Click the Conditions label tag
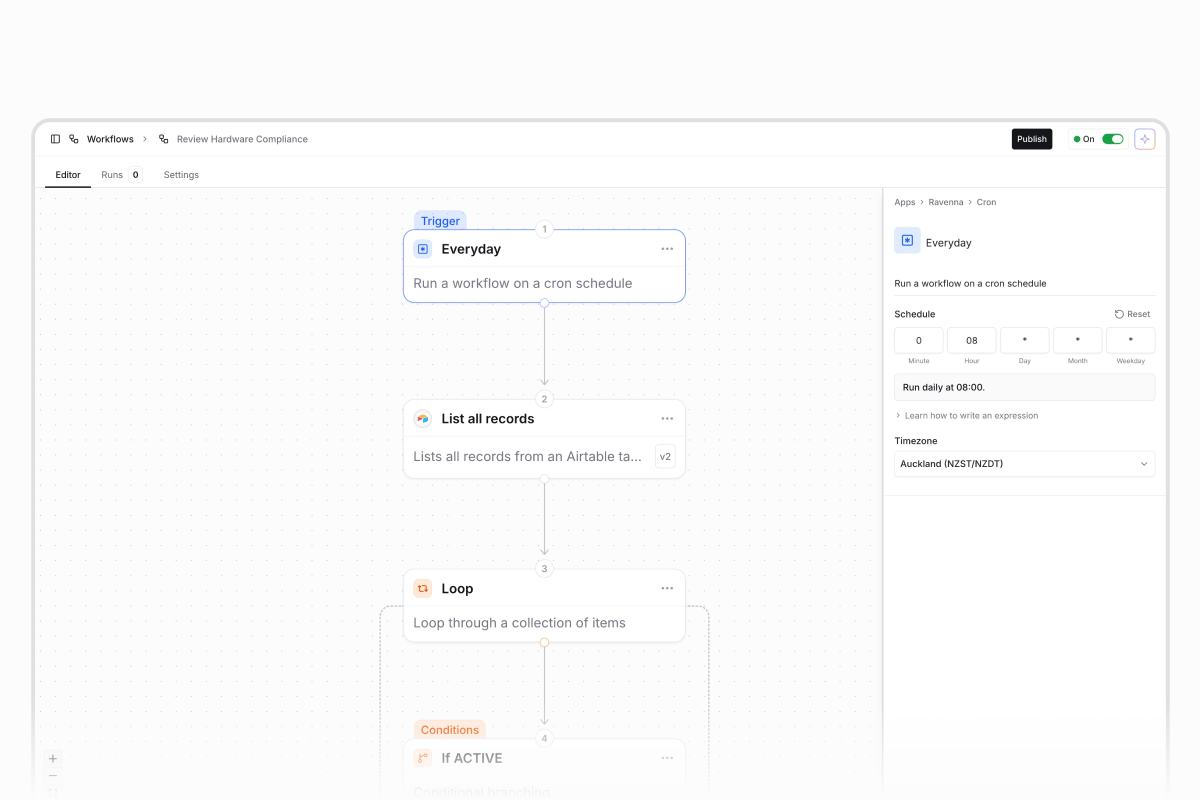The image size is (1200, 800). tap(450, 730)
